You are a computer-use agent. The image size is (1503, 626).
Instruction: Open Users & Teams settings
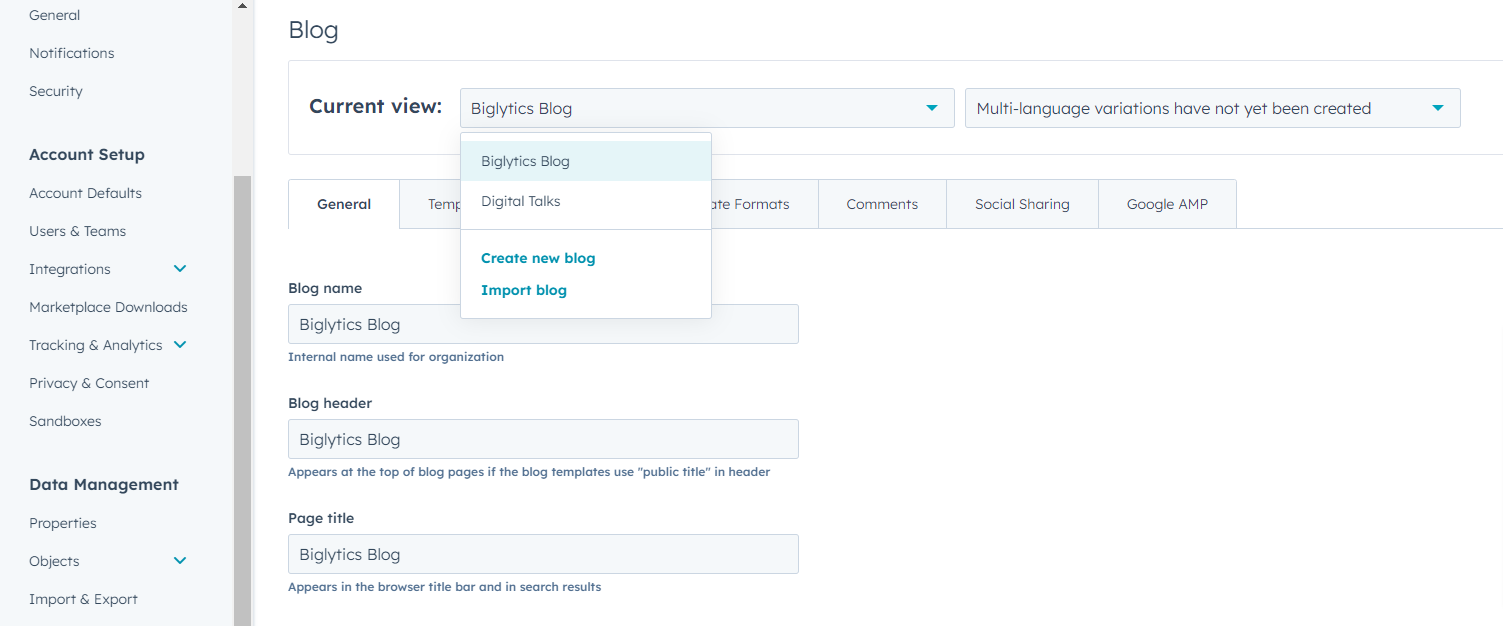pos(78,231)
